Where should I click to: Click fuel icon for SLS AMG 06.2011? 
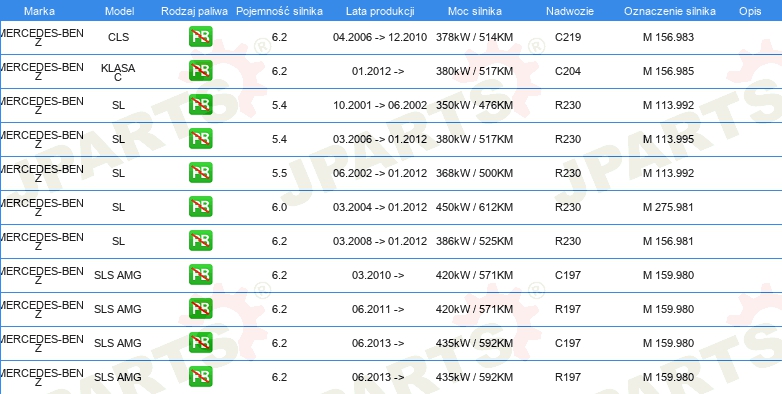coord(200,308)
